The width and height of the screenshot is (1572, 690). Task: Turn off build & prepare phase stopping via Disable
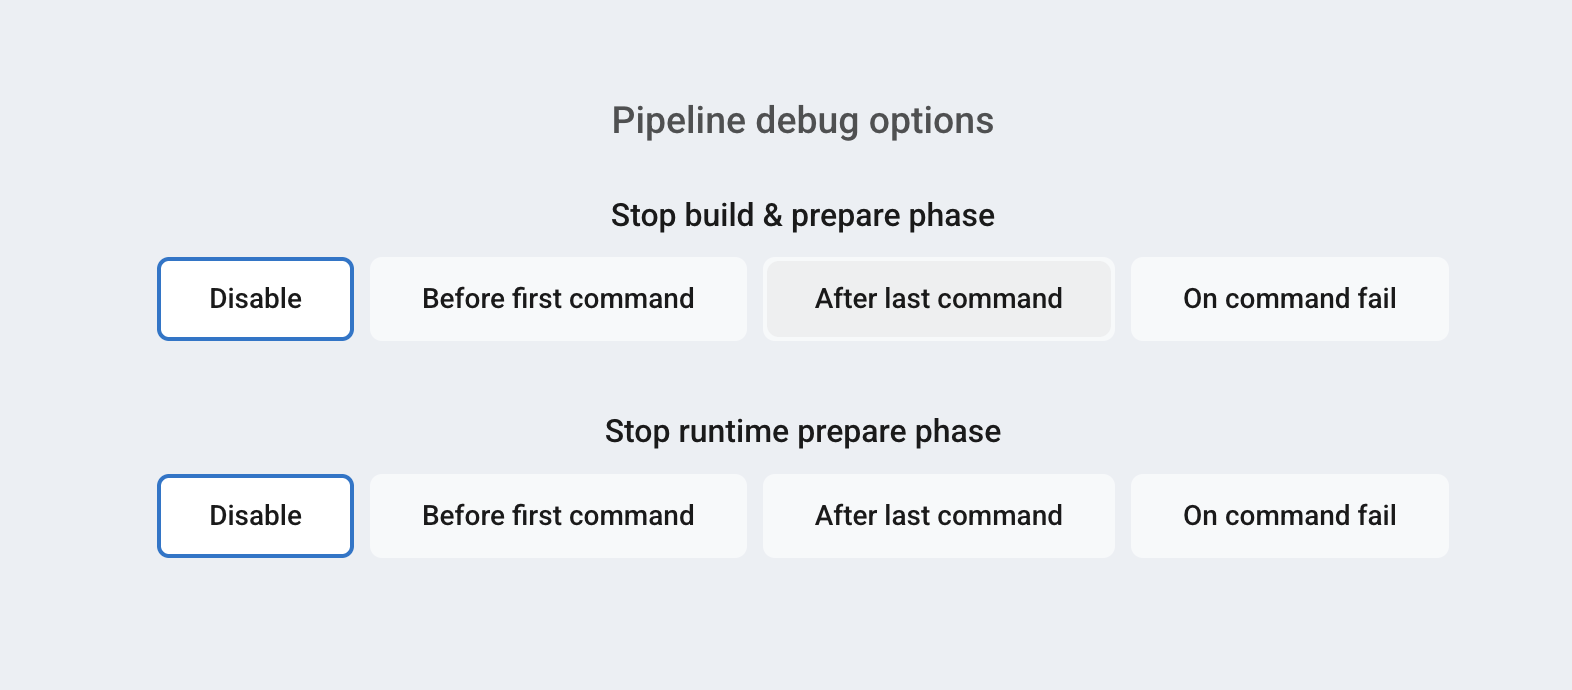[x=255, y=299]
